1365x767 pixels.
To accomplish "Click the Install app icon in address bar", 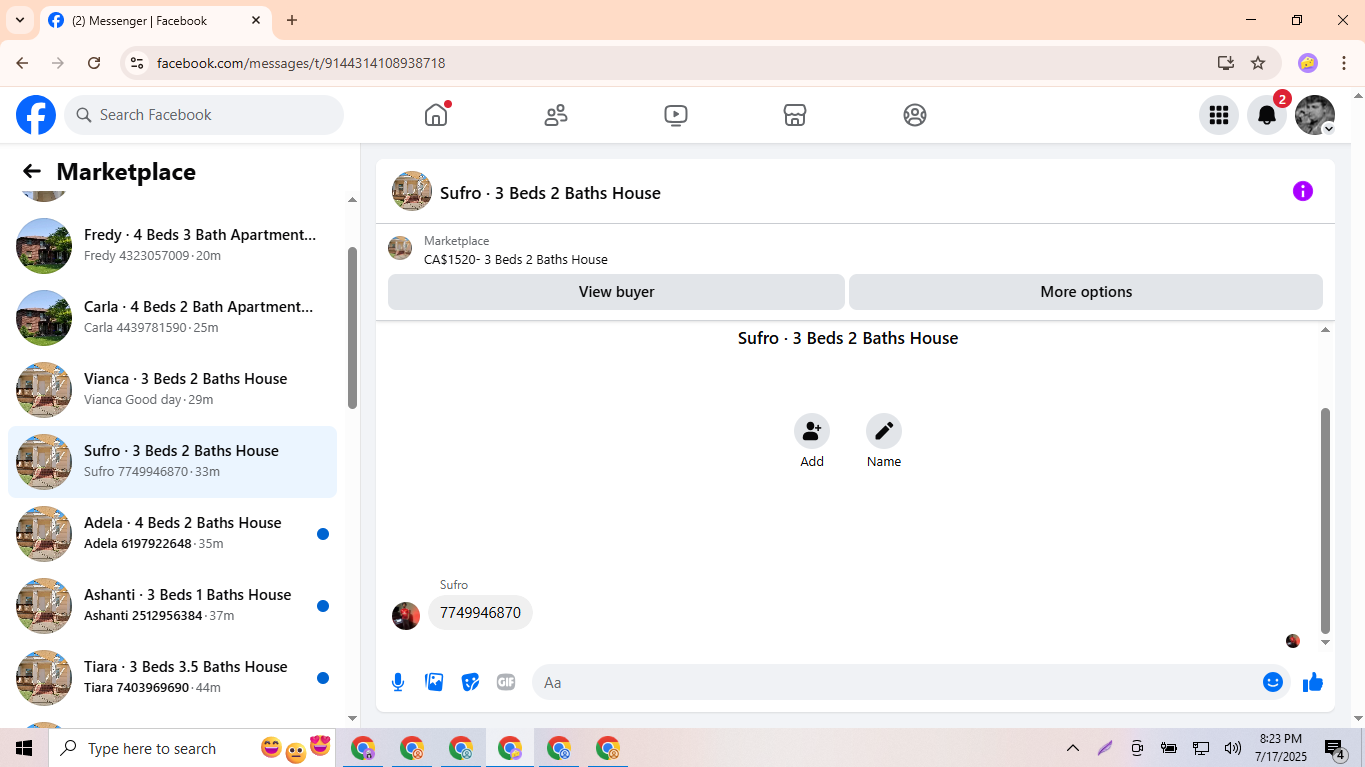I will (x=1226, y=63).
